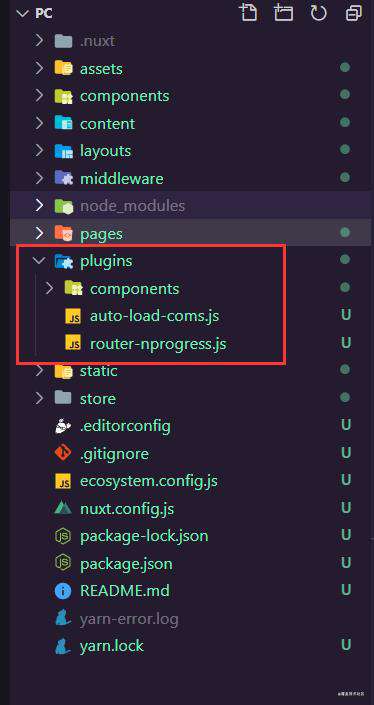Click the New File icon in explorer header
This screenshot has width=374, height=705.
click(x=248, y=13)
